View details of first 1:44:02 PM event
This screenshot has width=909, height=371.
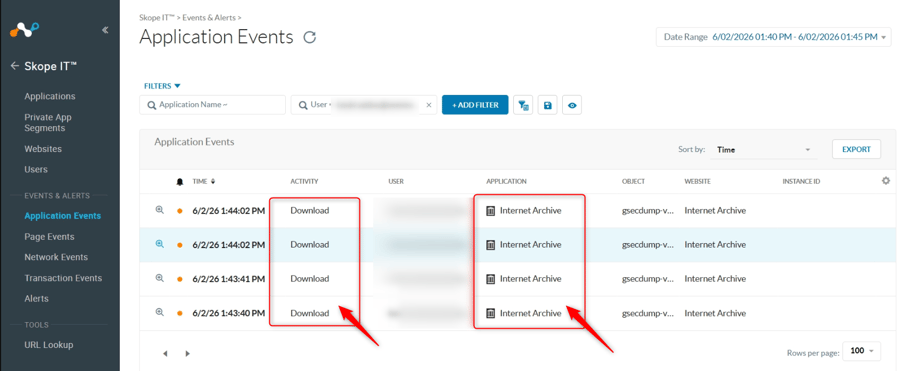point(160,210)
